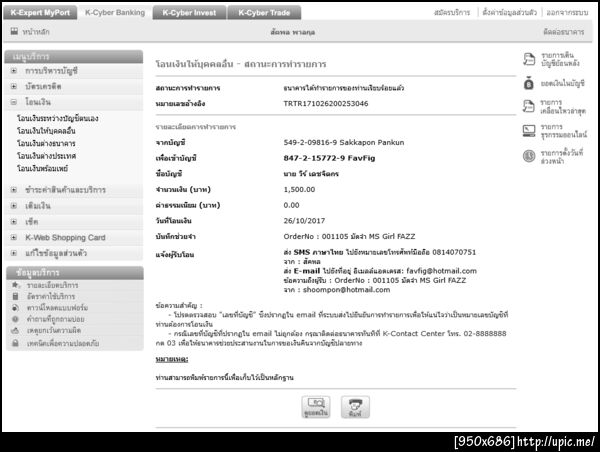Expand the ชำระค่าสินค้าและบริการ section
The image size is (600, 452).
tap(14, 190)
